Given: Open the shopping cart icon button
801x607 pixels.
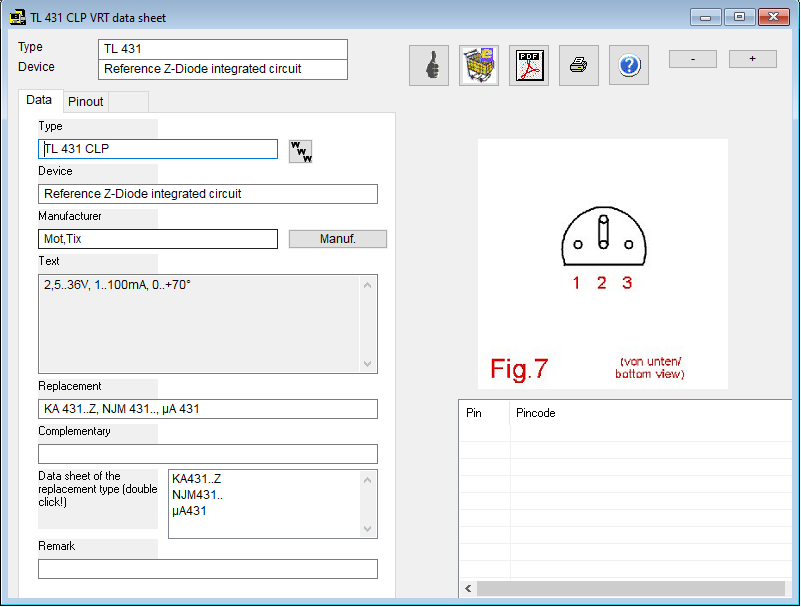Looking at the screenshot, I should click(x=479, y=65).
